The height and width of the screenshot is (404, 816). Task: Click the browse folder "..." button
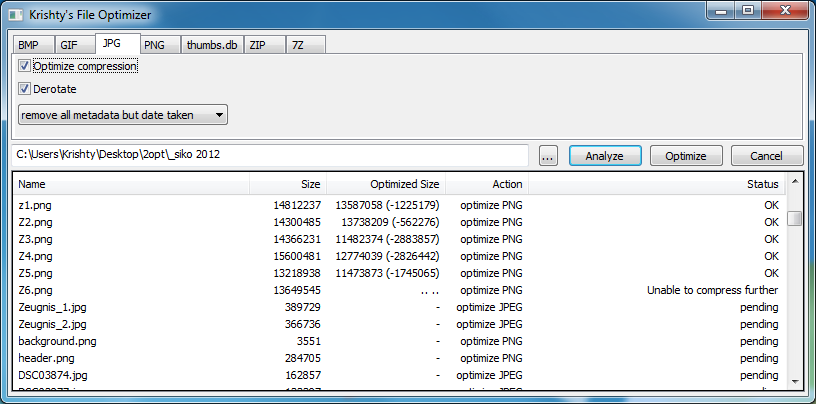tap(548, 156)
